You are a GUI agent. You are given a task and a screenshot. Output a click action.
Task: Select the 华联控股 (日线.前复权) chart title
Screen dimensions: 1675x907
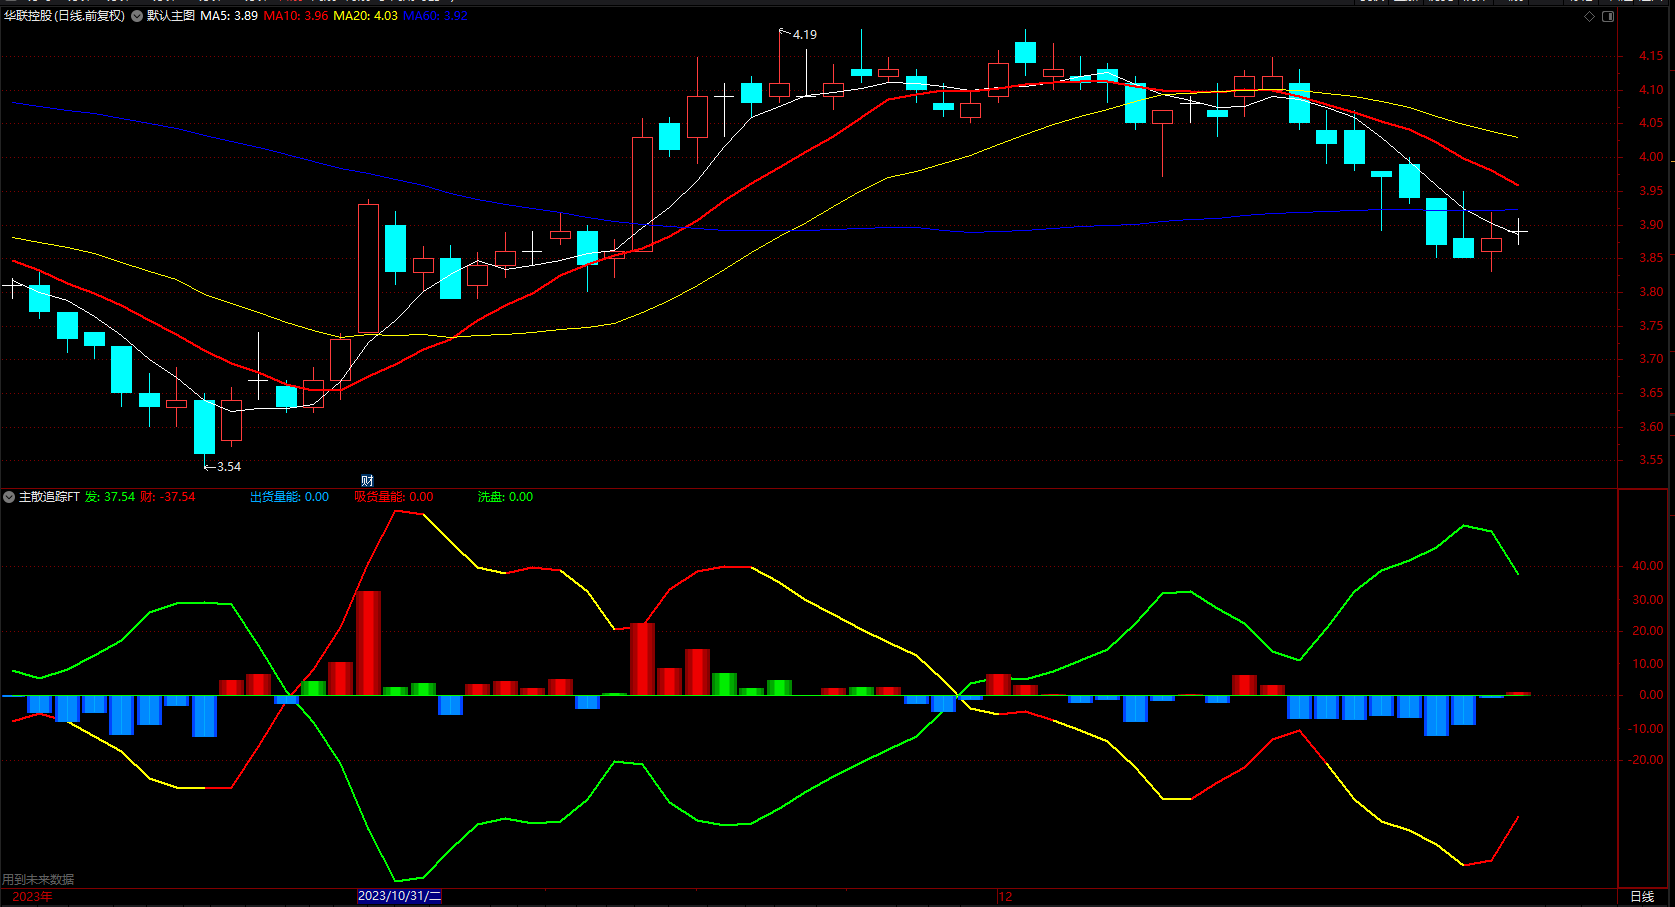coord(65,16)
